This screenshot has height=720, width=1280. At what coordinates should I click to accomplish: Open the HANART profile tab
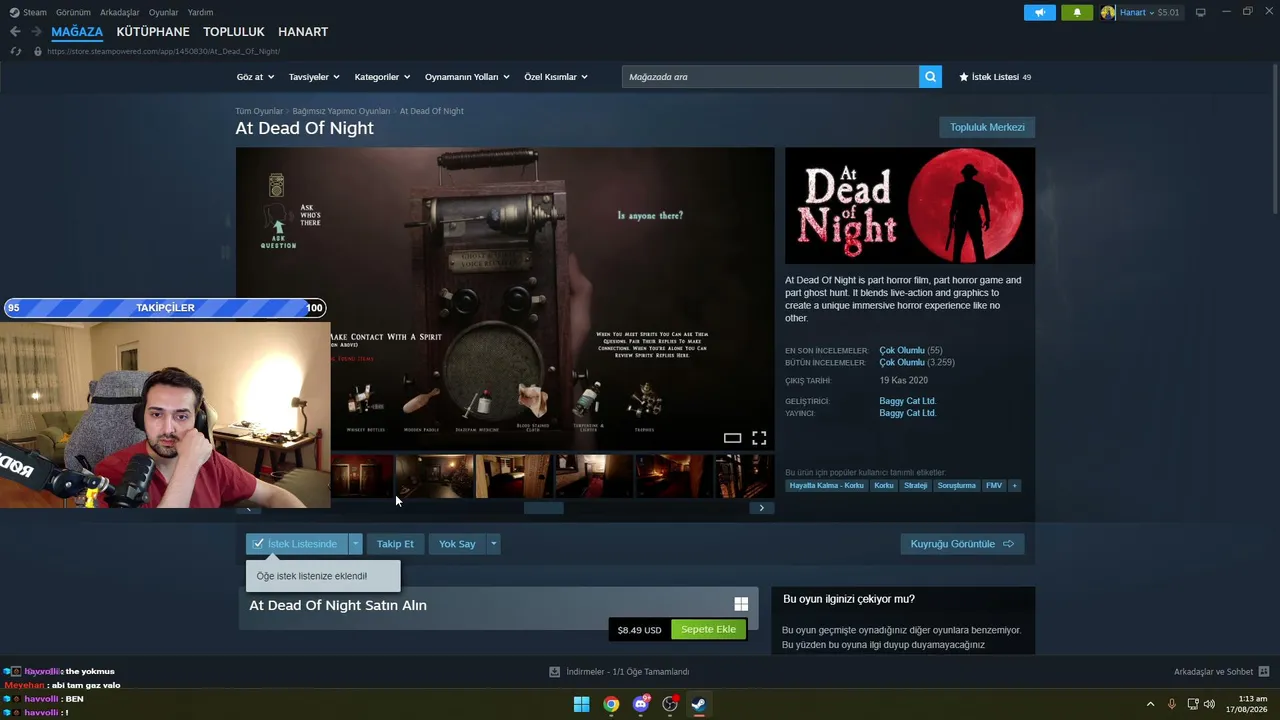click(303, 32)
